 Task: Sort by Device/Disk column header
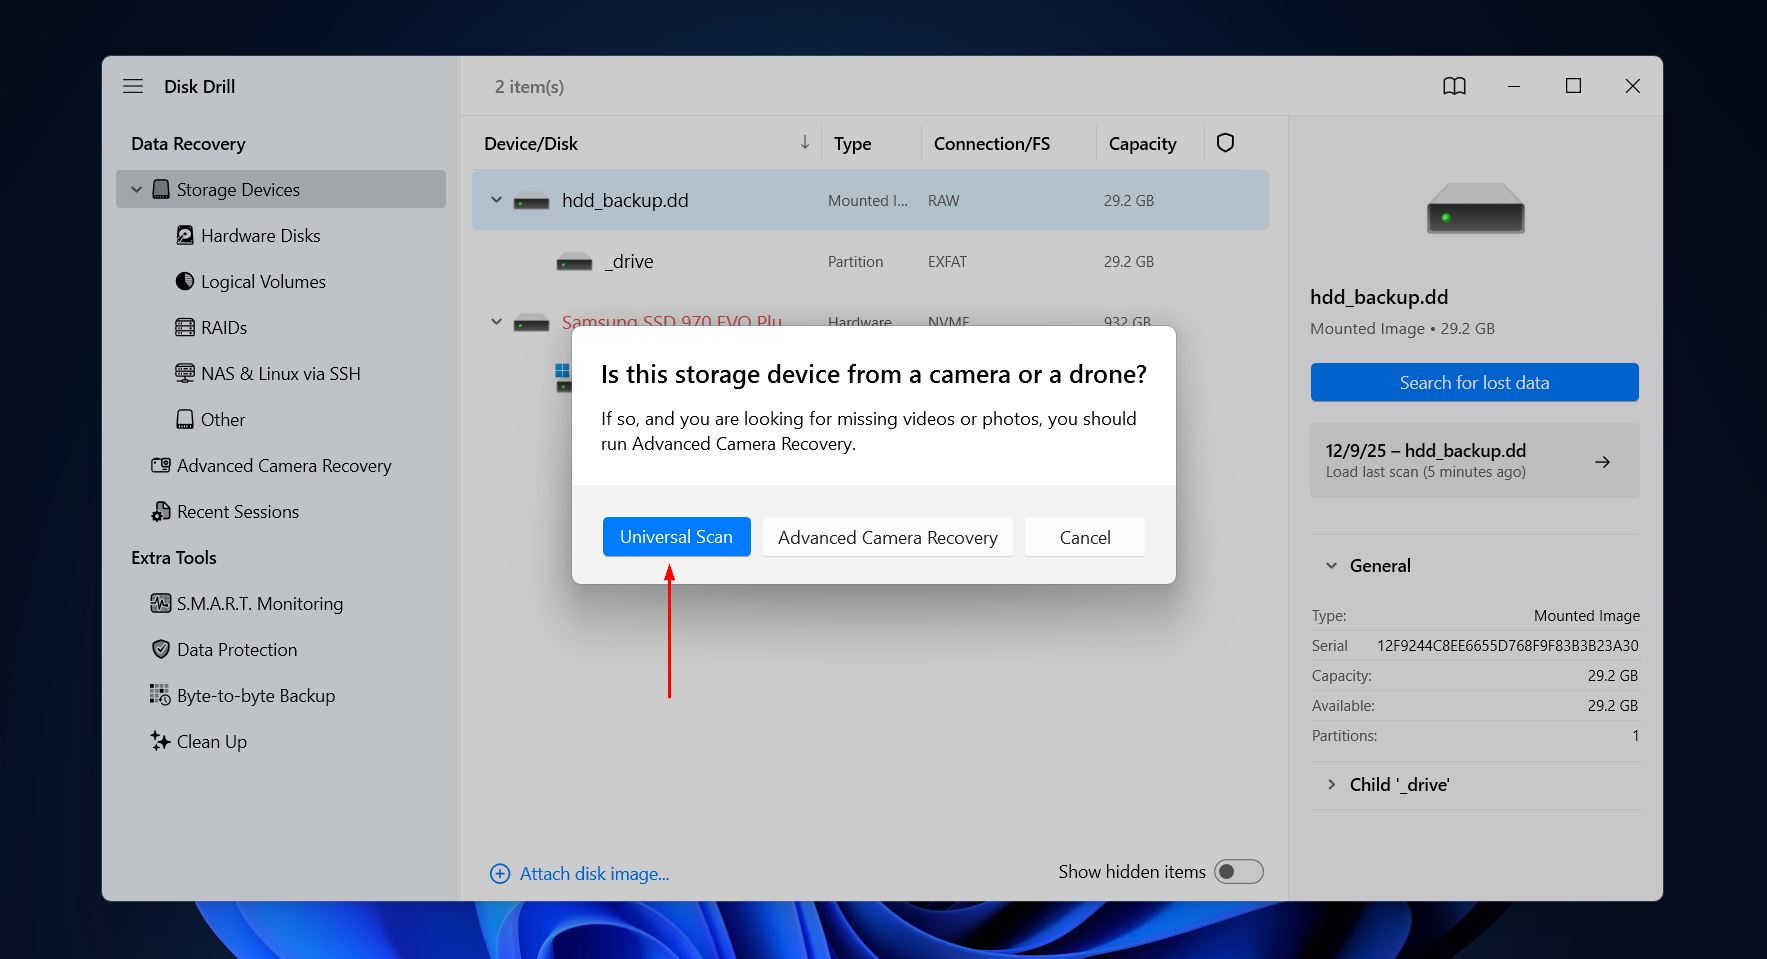531,144
